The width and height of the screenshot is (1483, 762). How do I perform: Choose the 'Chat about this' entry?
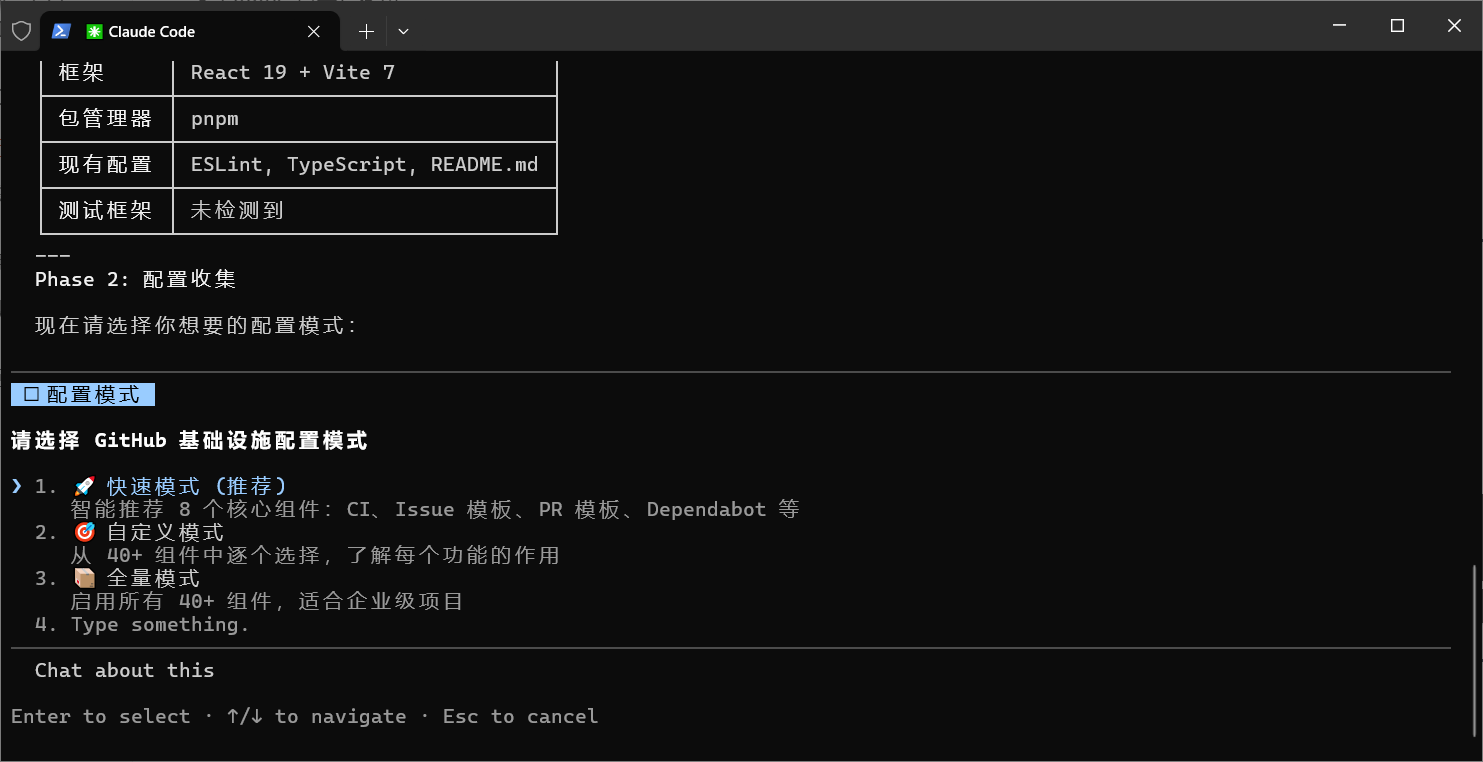point(124,670)
